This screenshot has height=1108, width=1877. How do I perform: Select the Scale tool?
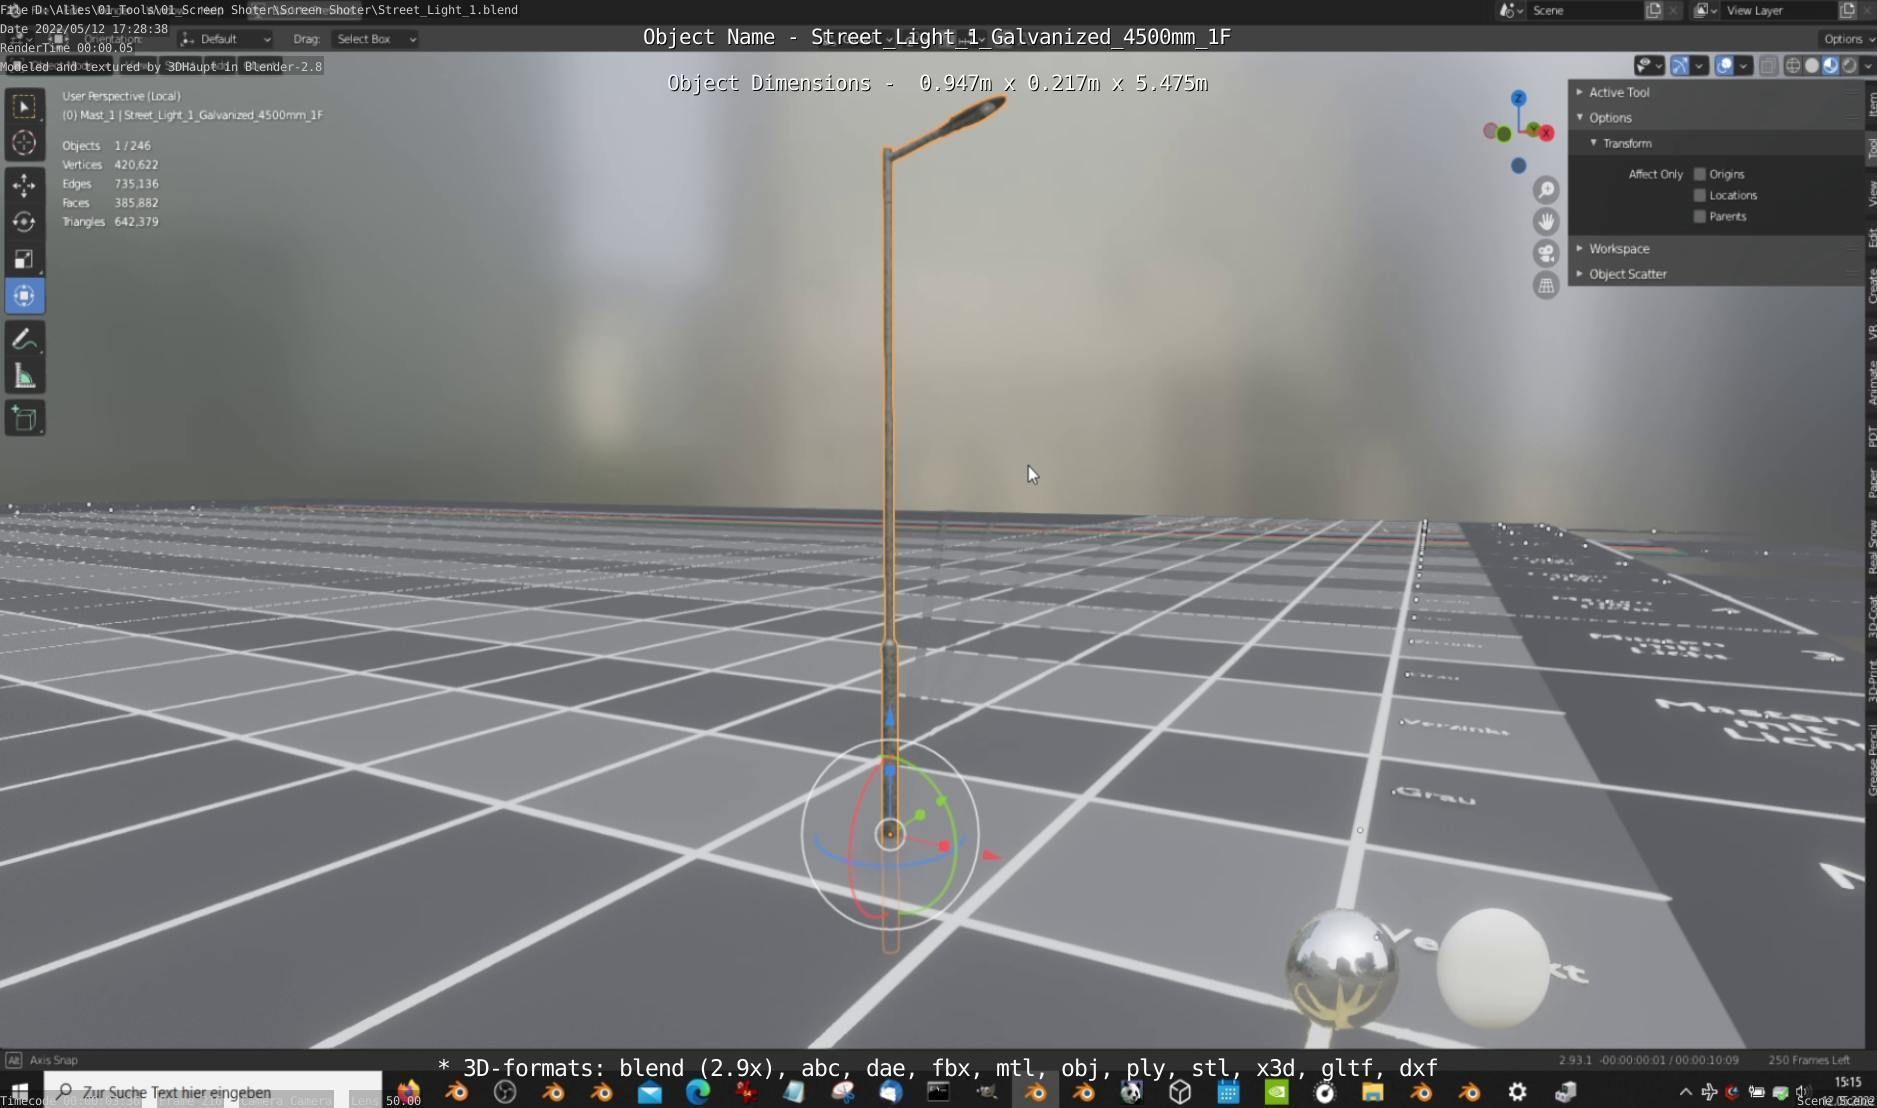(25, 259)
